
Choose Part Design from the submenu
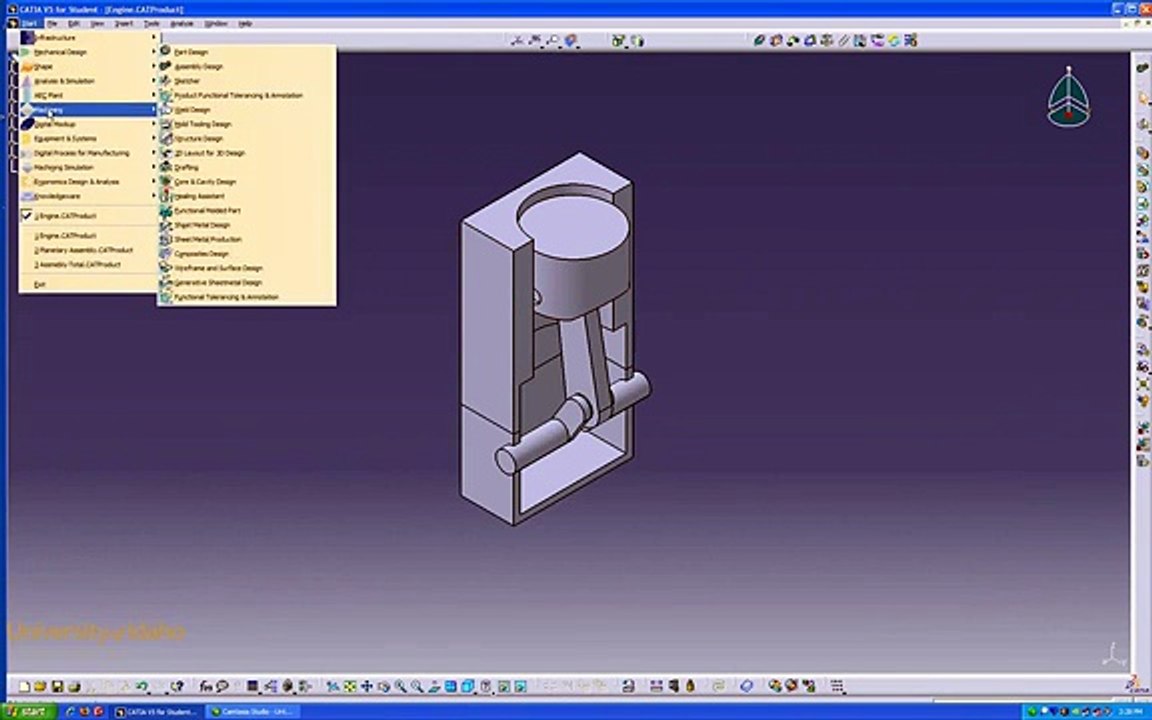pyautogui.click(x=246, y=52)
